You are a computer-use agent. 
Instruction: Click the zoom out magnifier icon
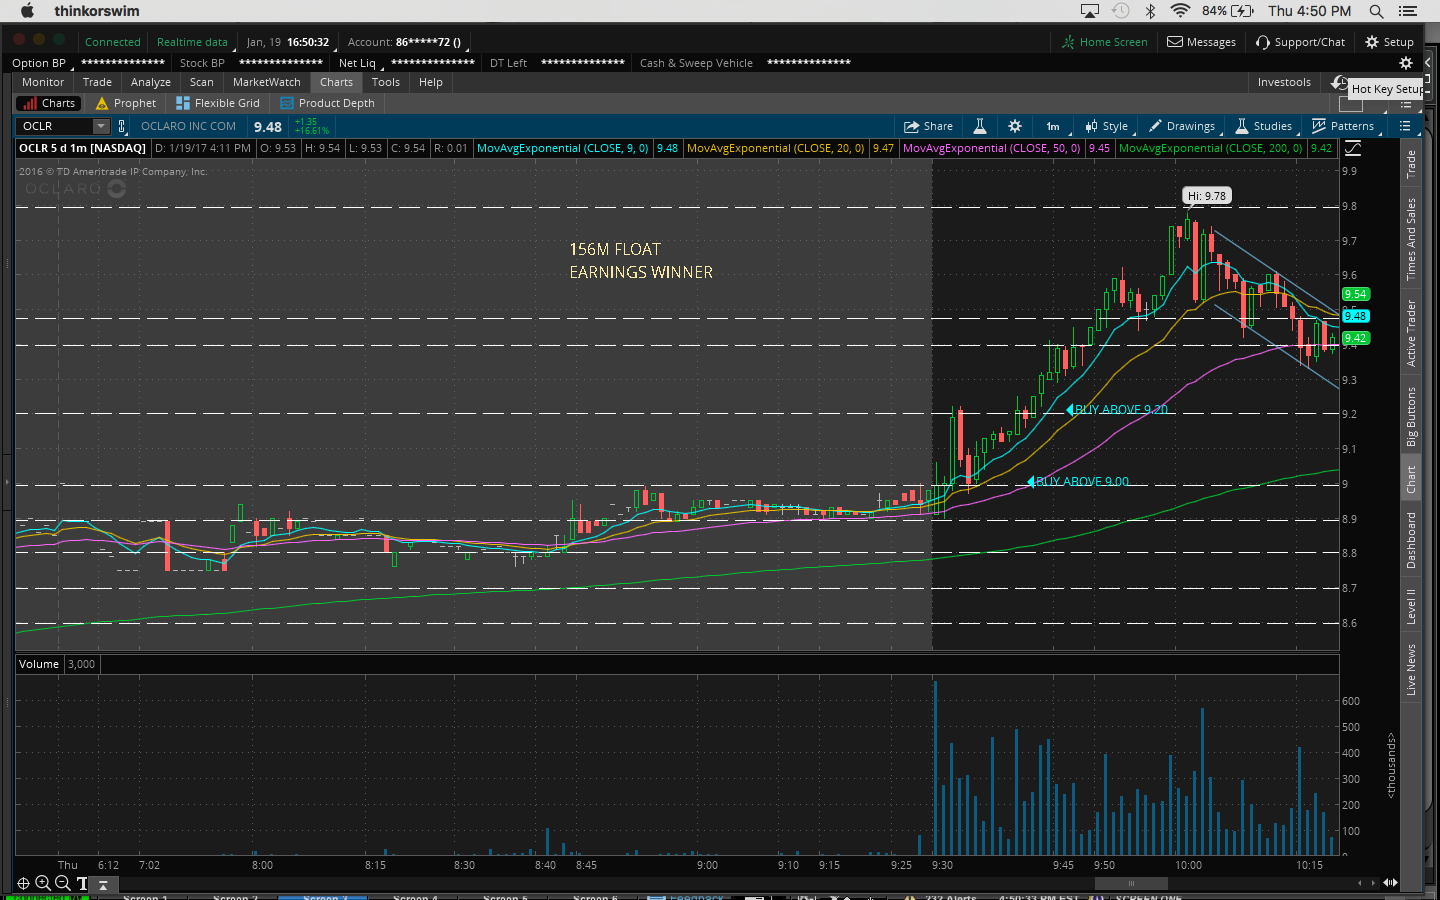62,883
